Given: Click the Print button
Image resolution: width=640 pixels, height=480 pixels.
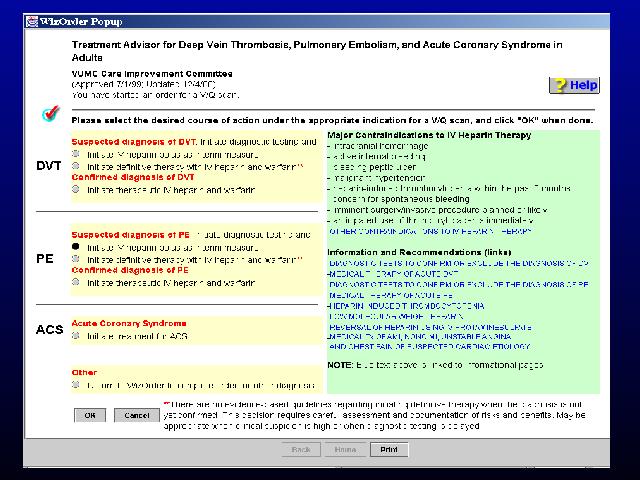Looking at the screenshot, I should 389,449.
